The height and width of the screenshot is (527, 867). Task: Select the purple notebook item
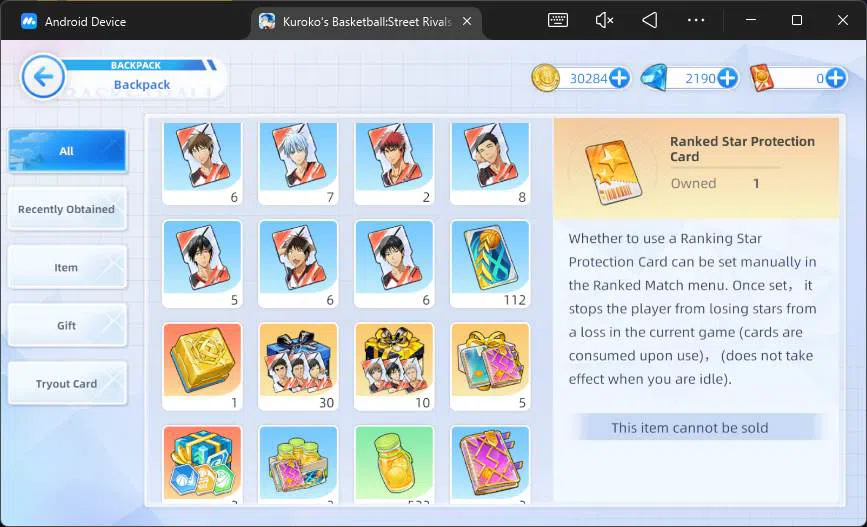pyautogui.click(x=490, y=465)
